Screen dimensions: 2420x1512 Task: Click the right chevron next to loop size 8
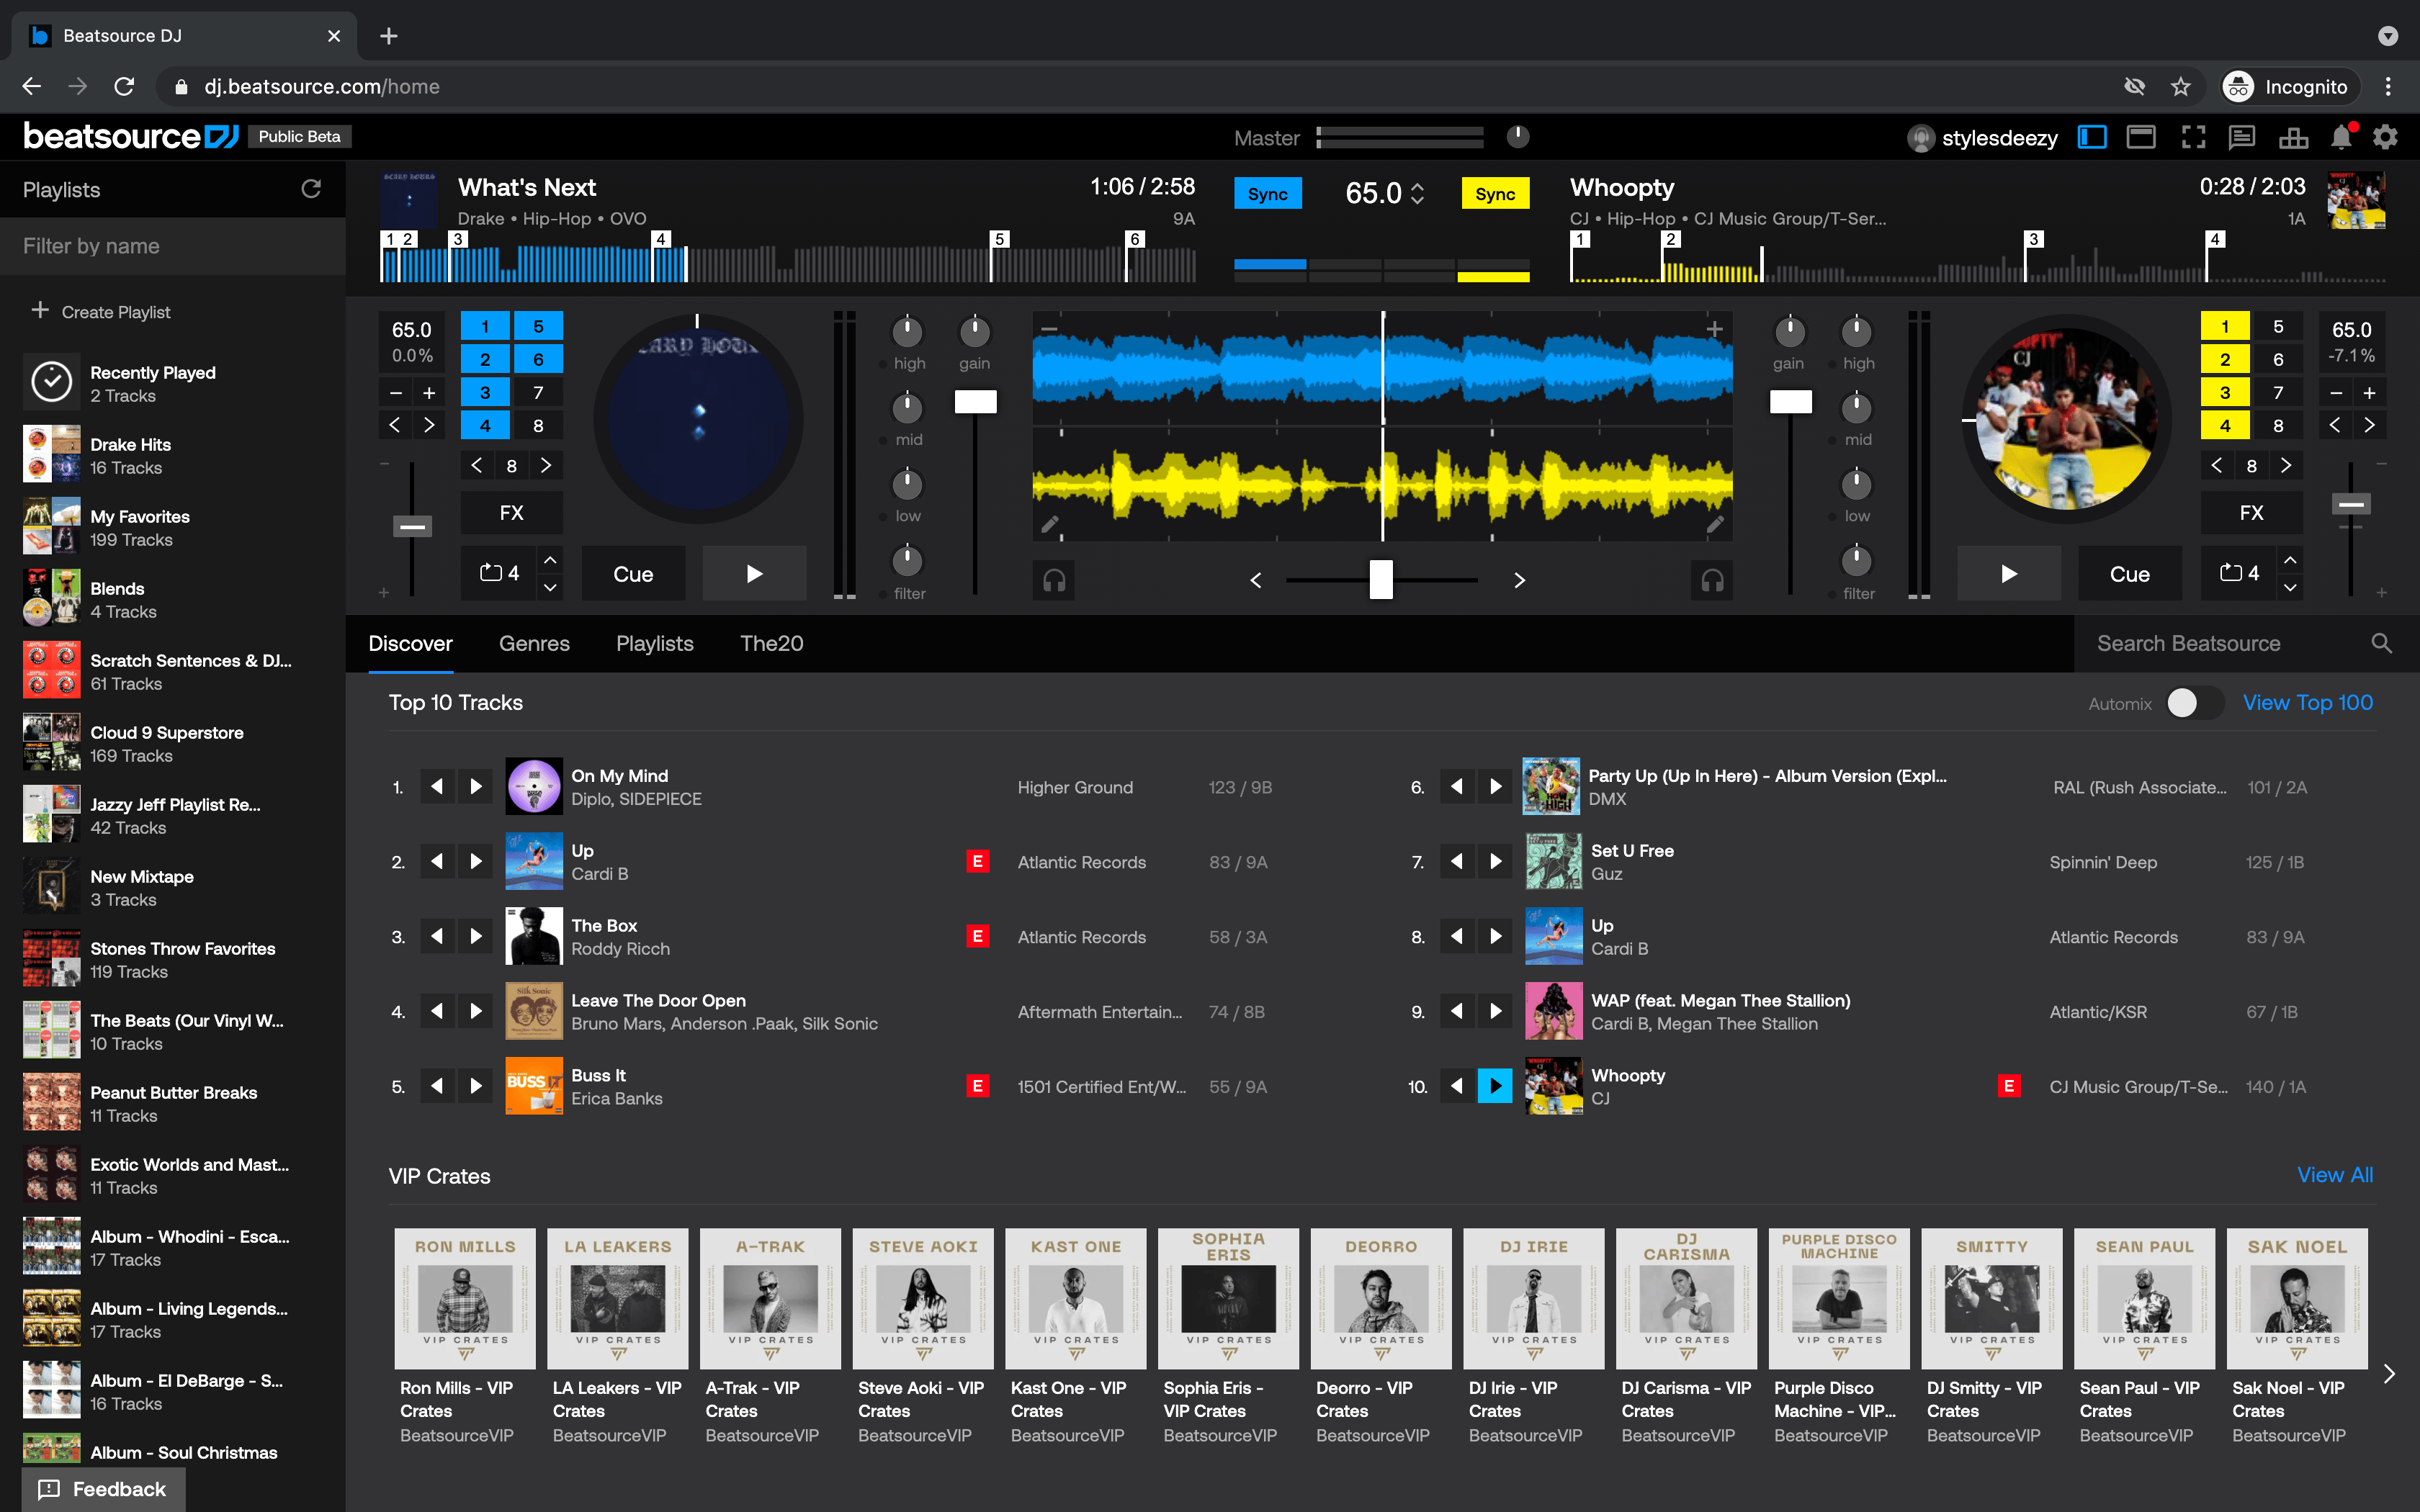pyautogui.click(x=545, y=465)
